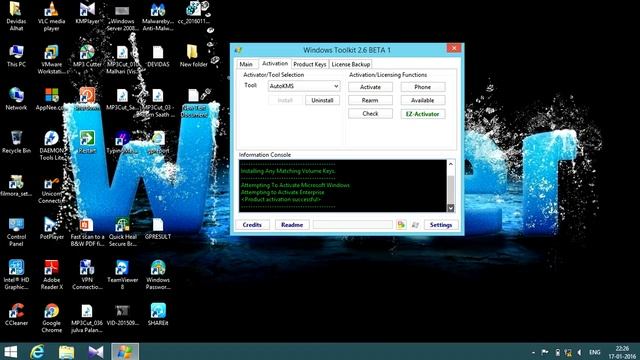Open VLC media player desktop shortcut
Image resolution: width=640 pixels, height=360 pixels.
tap(51, 16)
